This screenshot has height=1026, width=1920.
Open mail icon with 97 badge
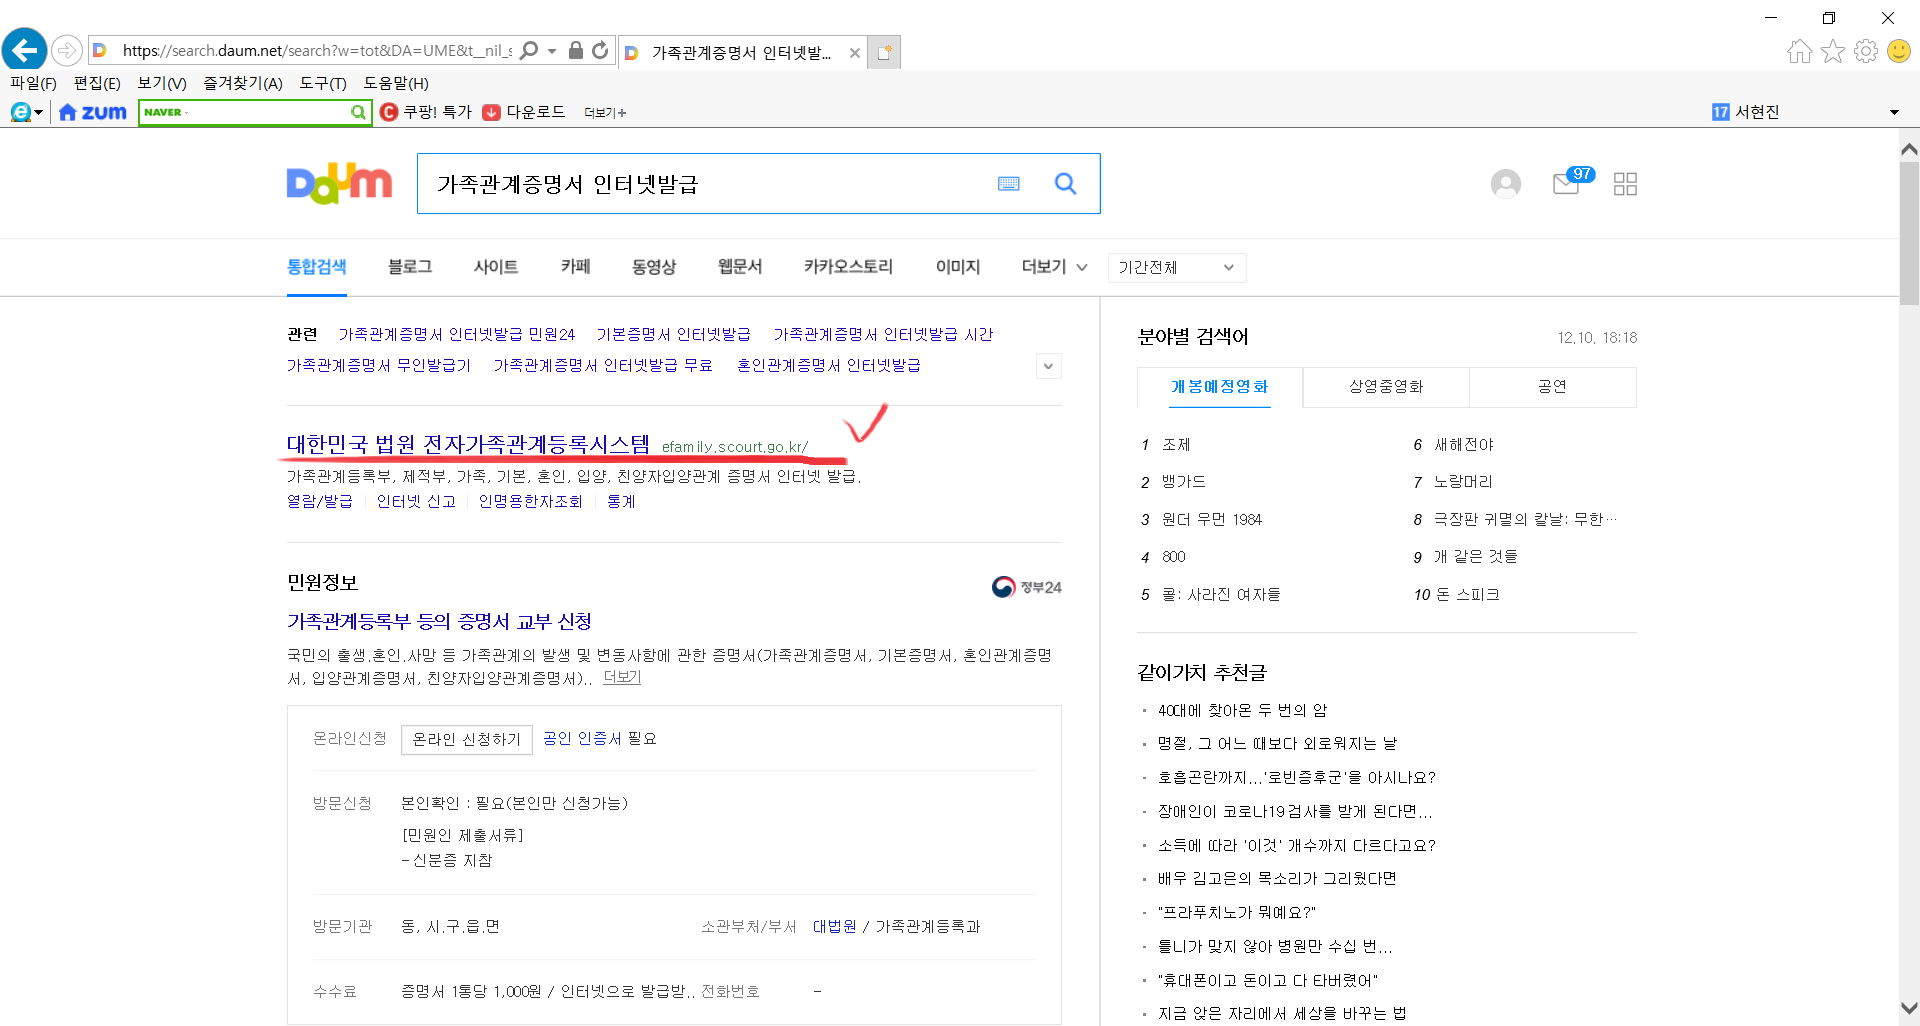pyautogui.click(x=1572, y=181)
